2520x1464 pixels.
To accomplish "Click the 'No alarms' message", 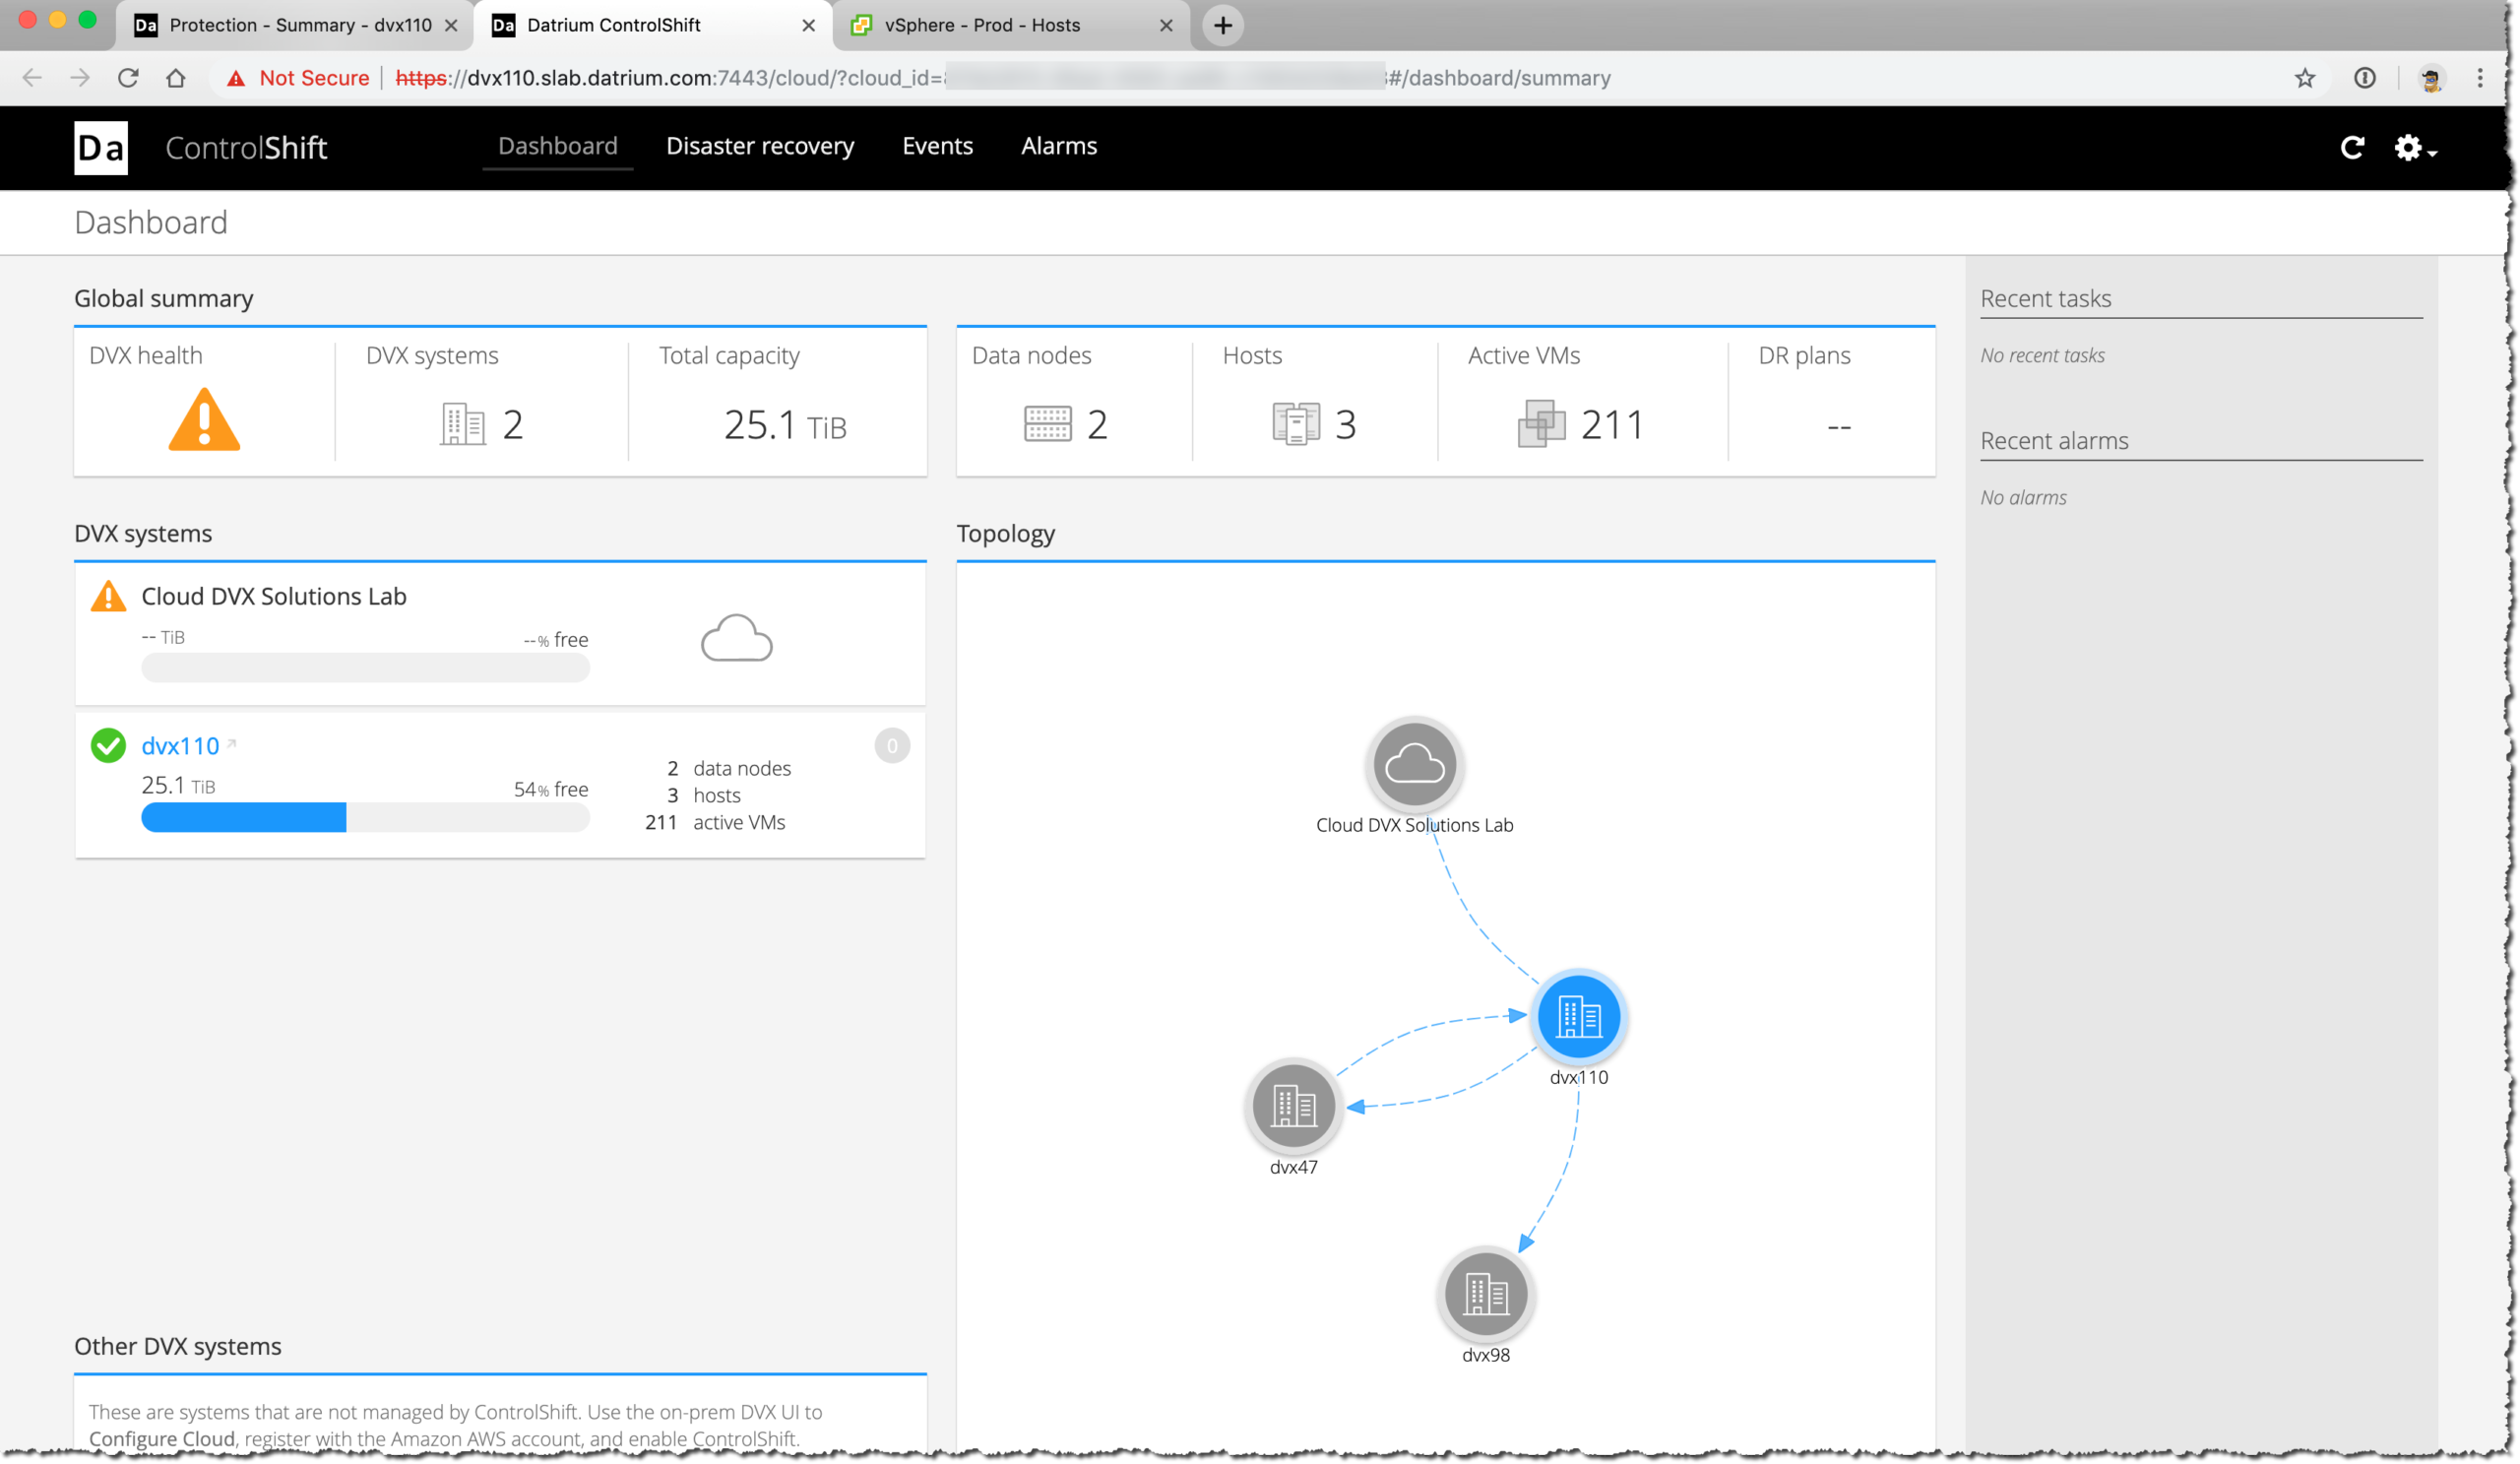I will [2023, 498].
